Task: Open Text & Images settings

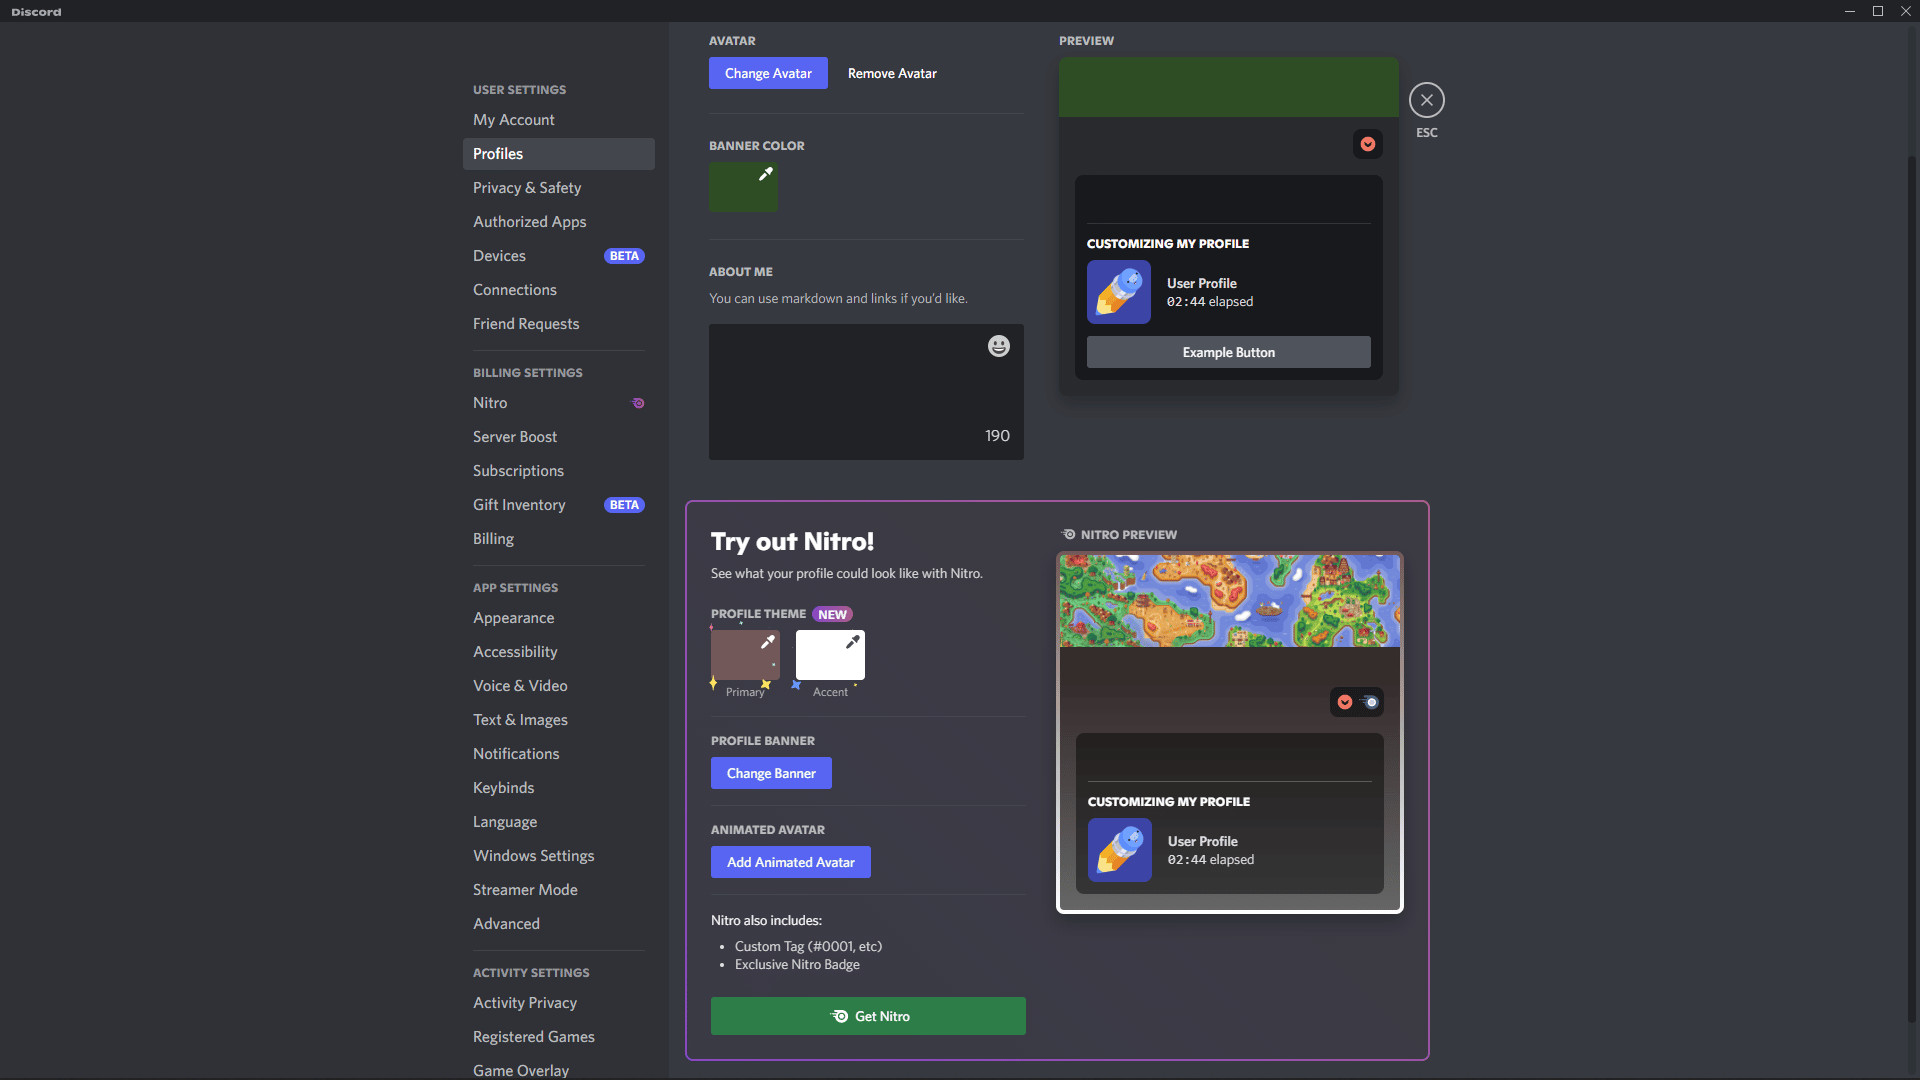Action: (x=558, y=720)
